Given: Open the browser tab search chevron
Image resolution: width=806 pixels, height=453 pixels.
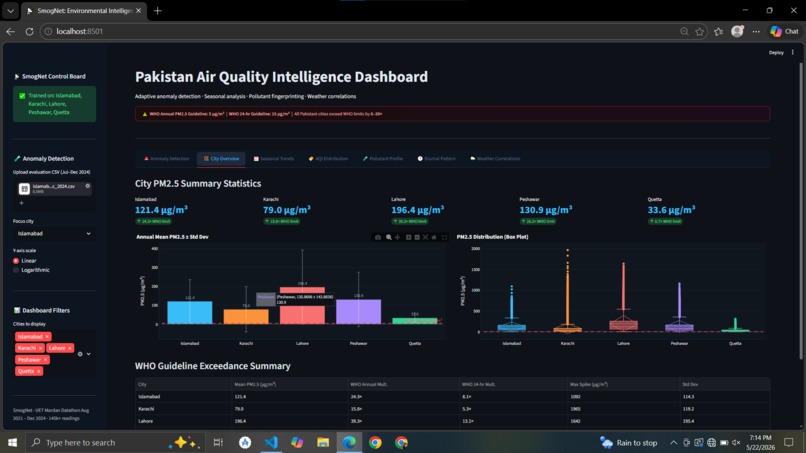Looking at the screenshot, I should click(10, 10).
